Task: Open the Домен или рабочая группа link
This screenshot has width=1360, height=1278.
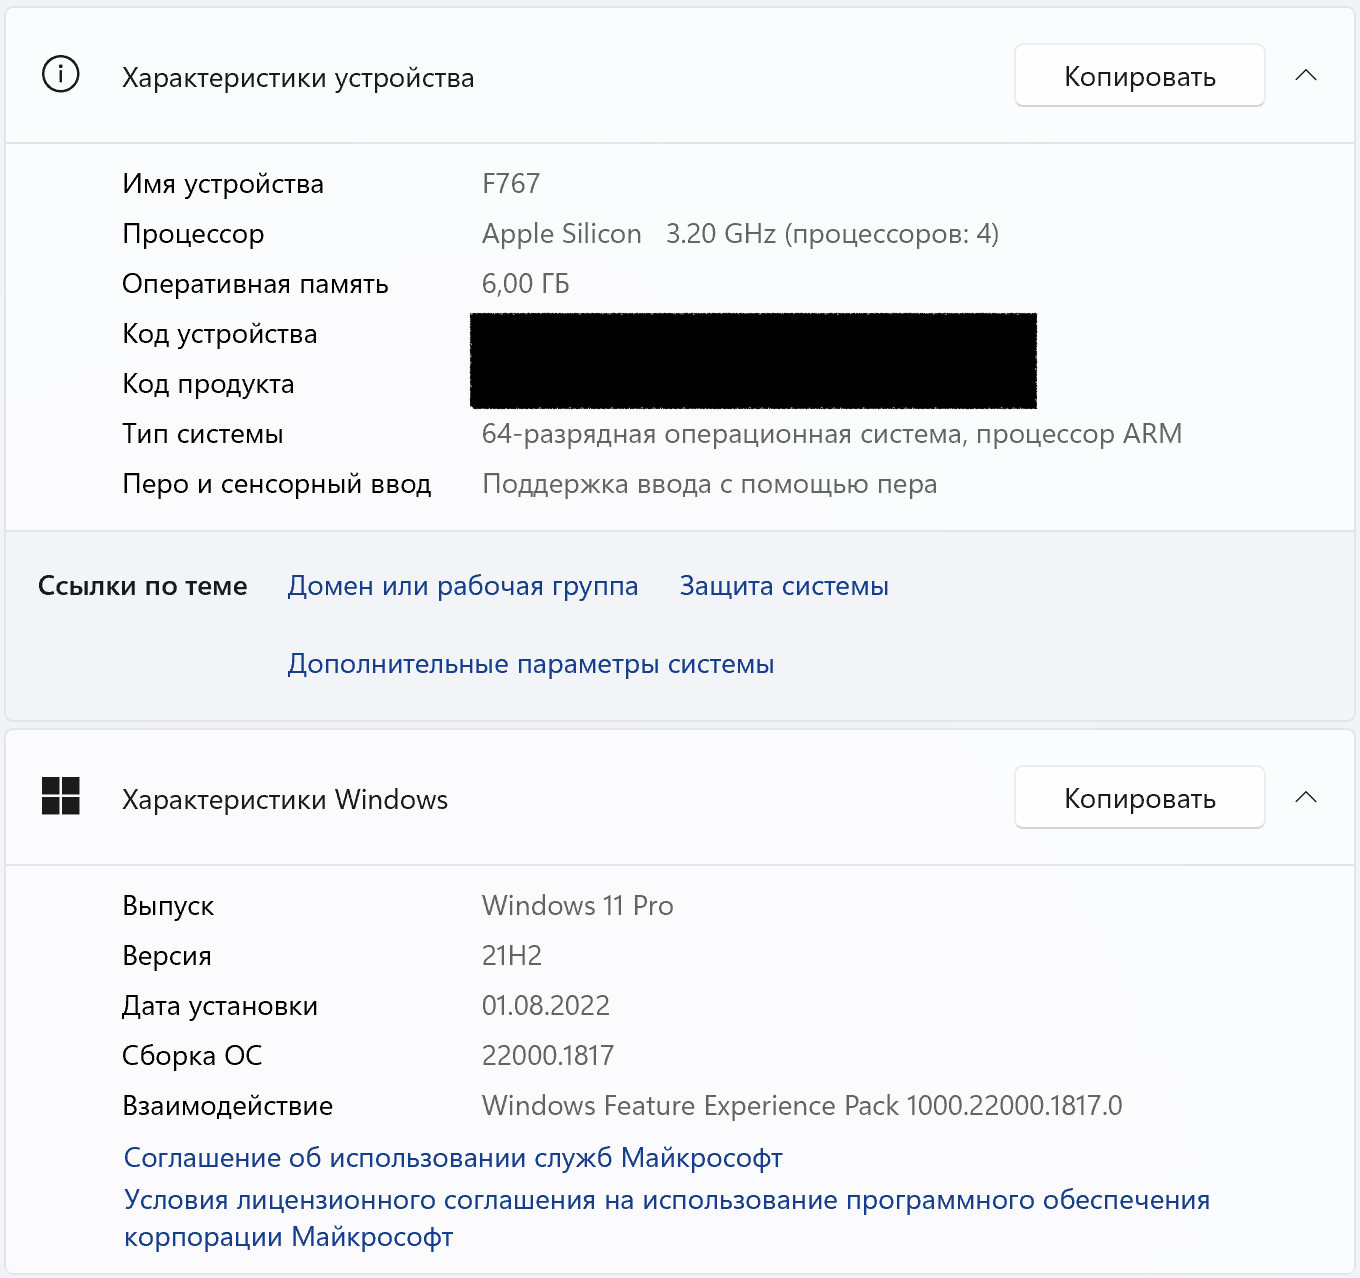Action: (x=462, y=586)
